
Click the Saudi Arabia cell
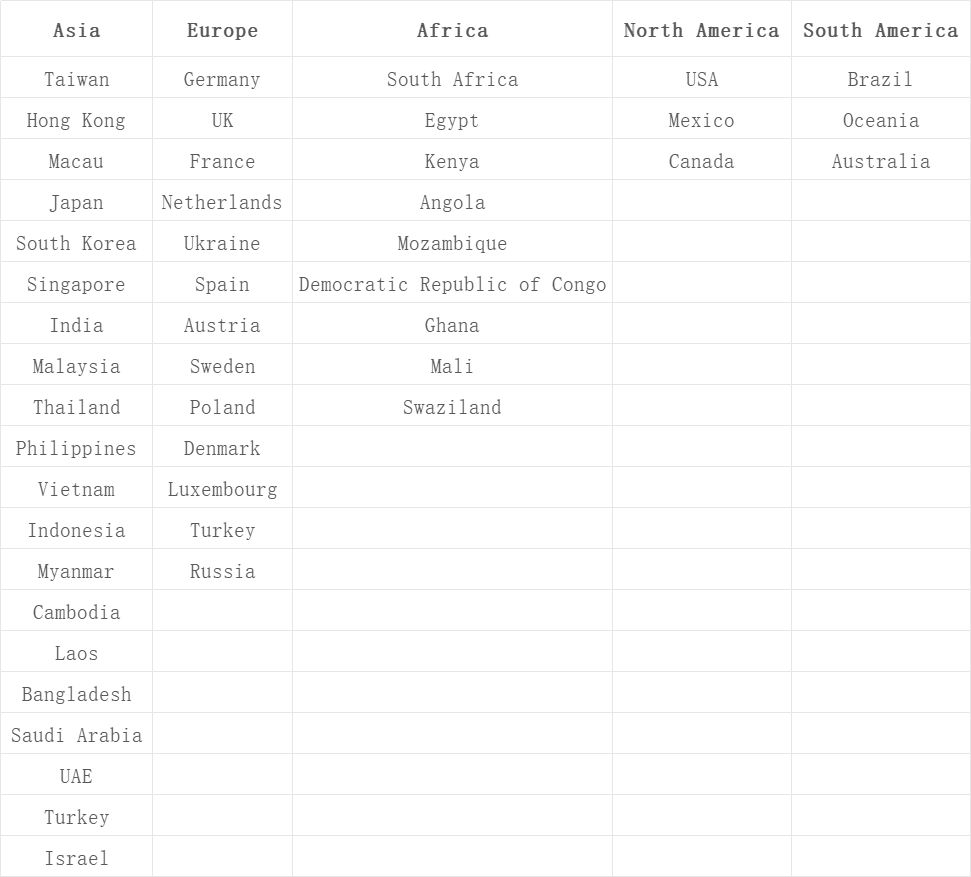point(76,735)
